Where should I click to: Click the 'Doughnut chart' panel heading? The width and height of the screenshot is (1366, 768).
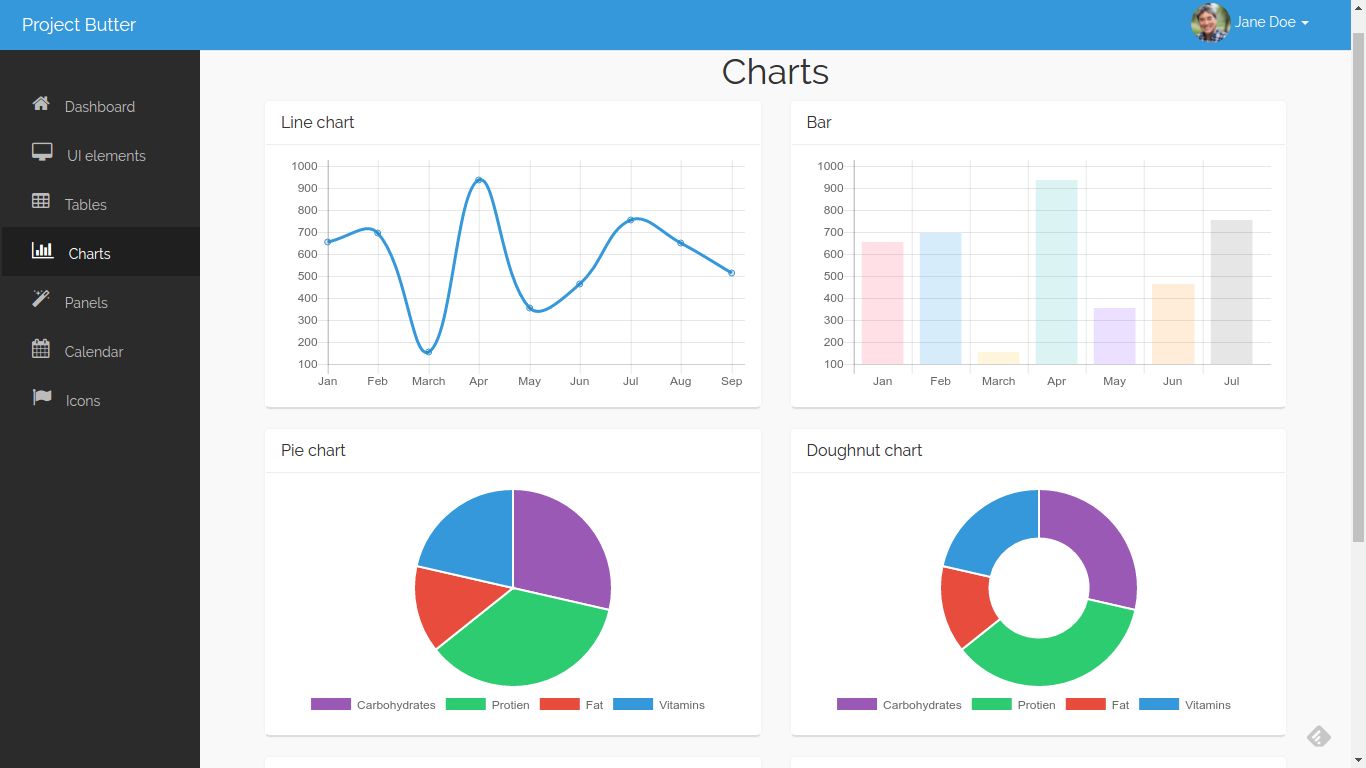(864, 450)
